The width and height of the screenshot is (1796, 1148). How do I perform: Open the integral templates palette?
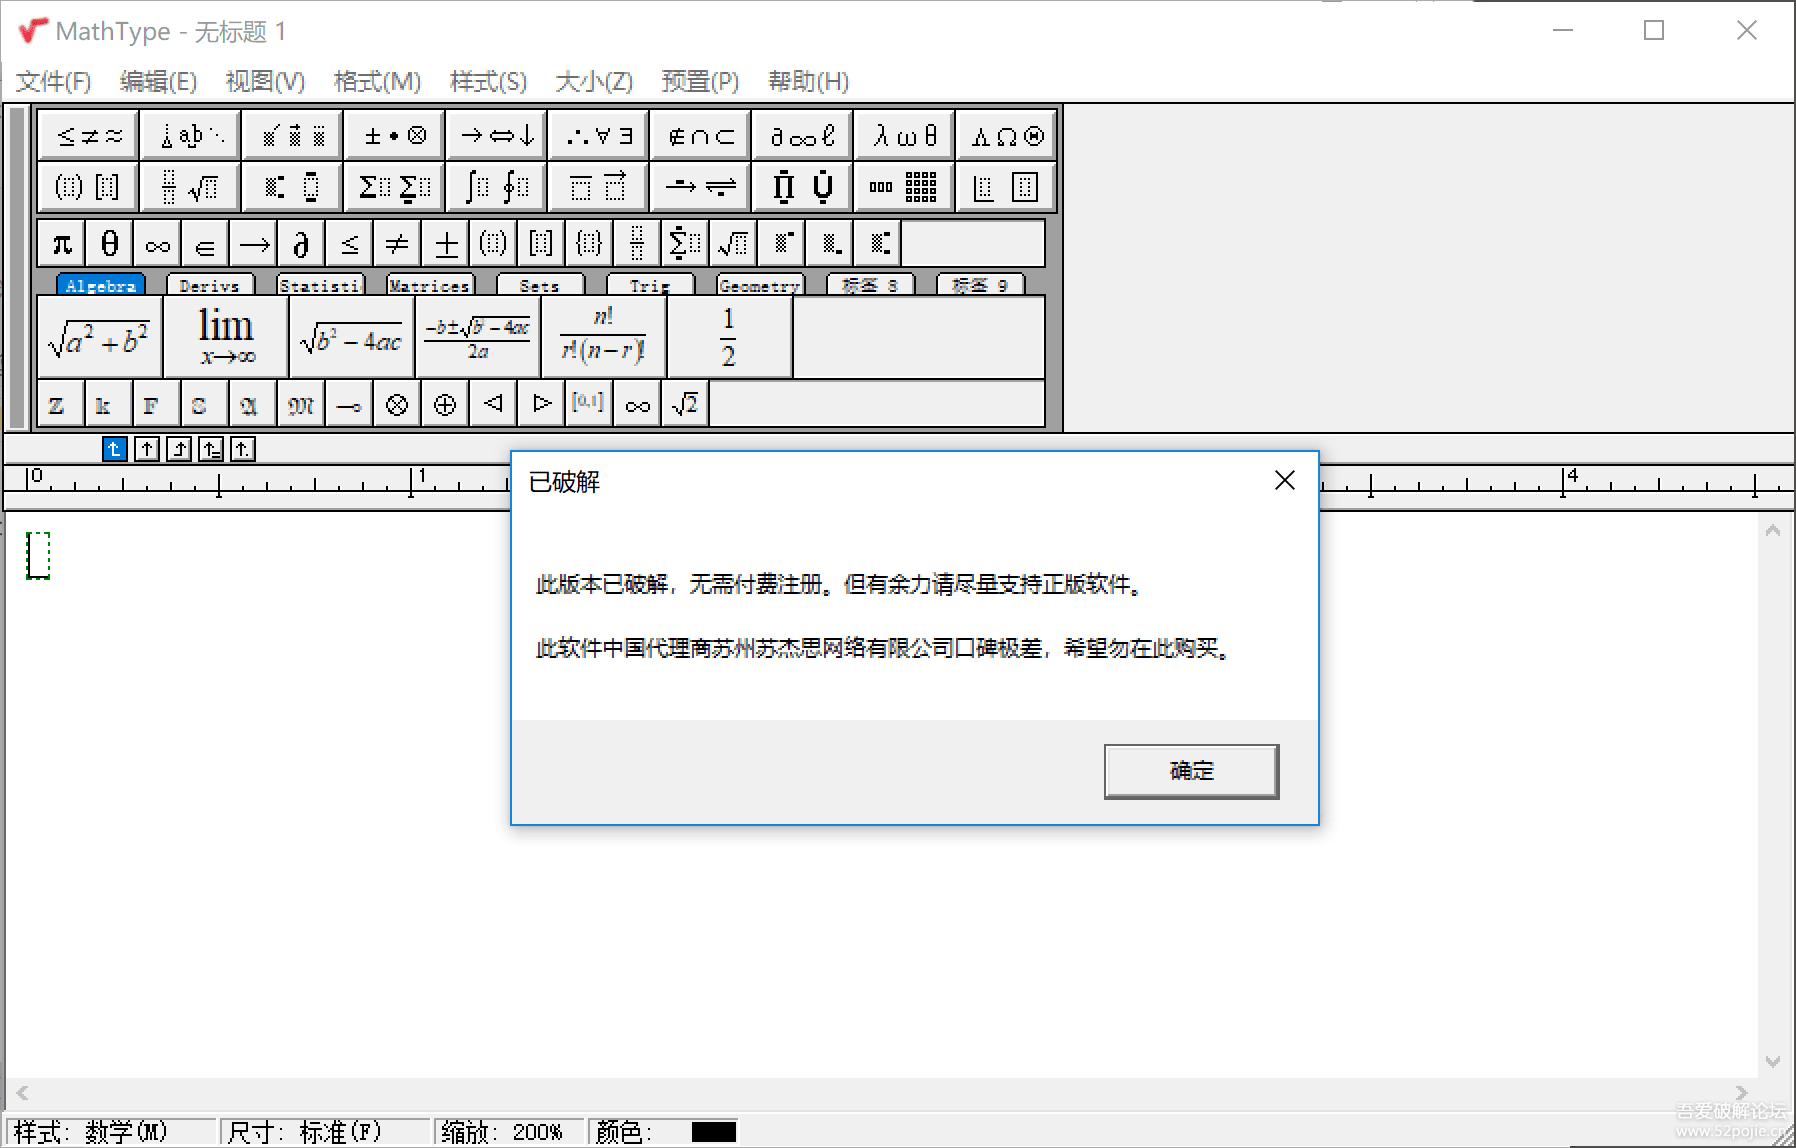(496, 187)
